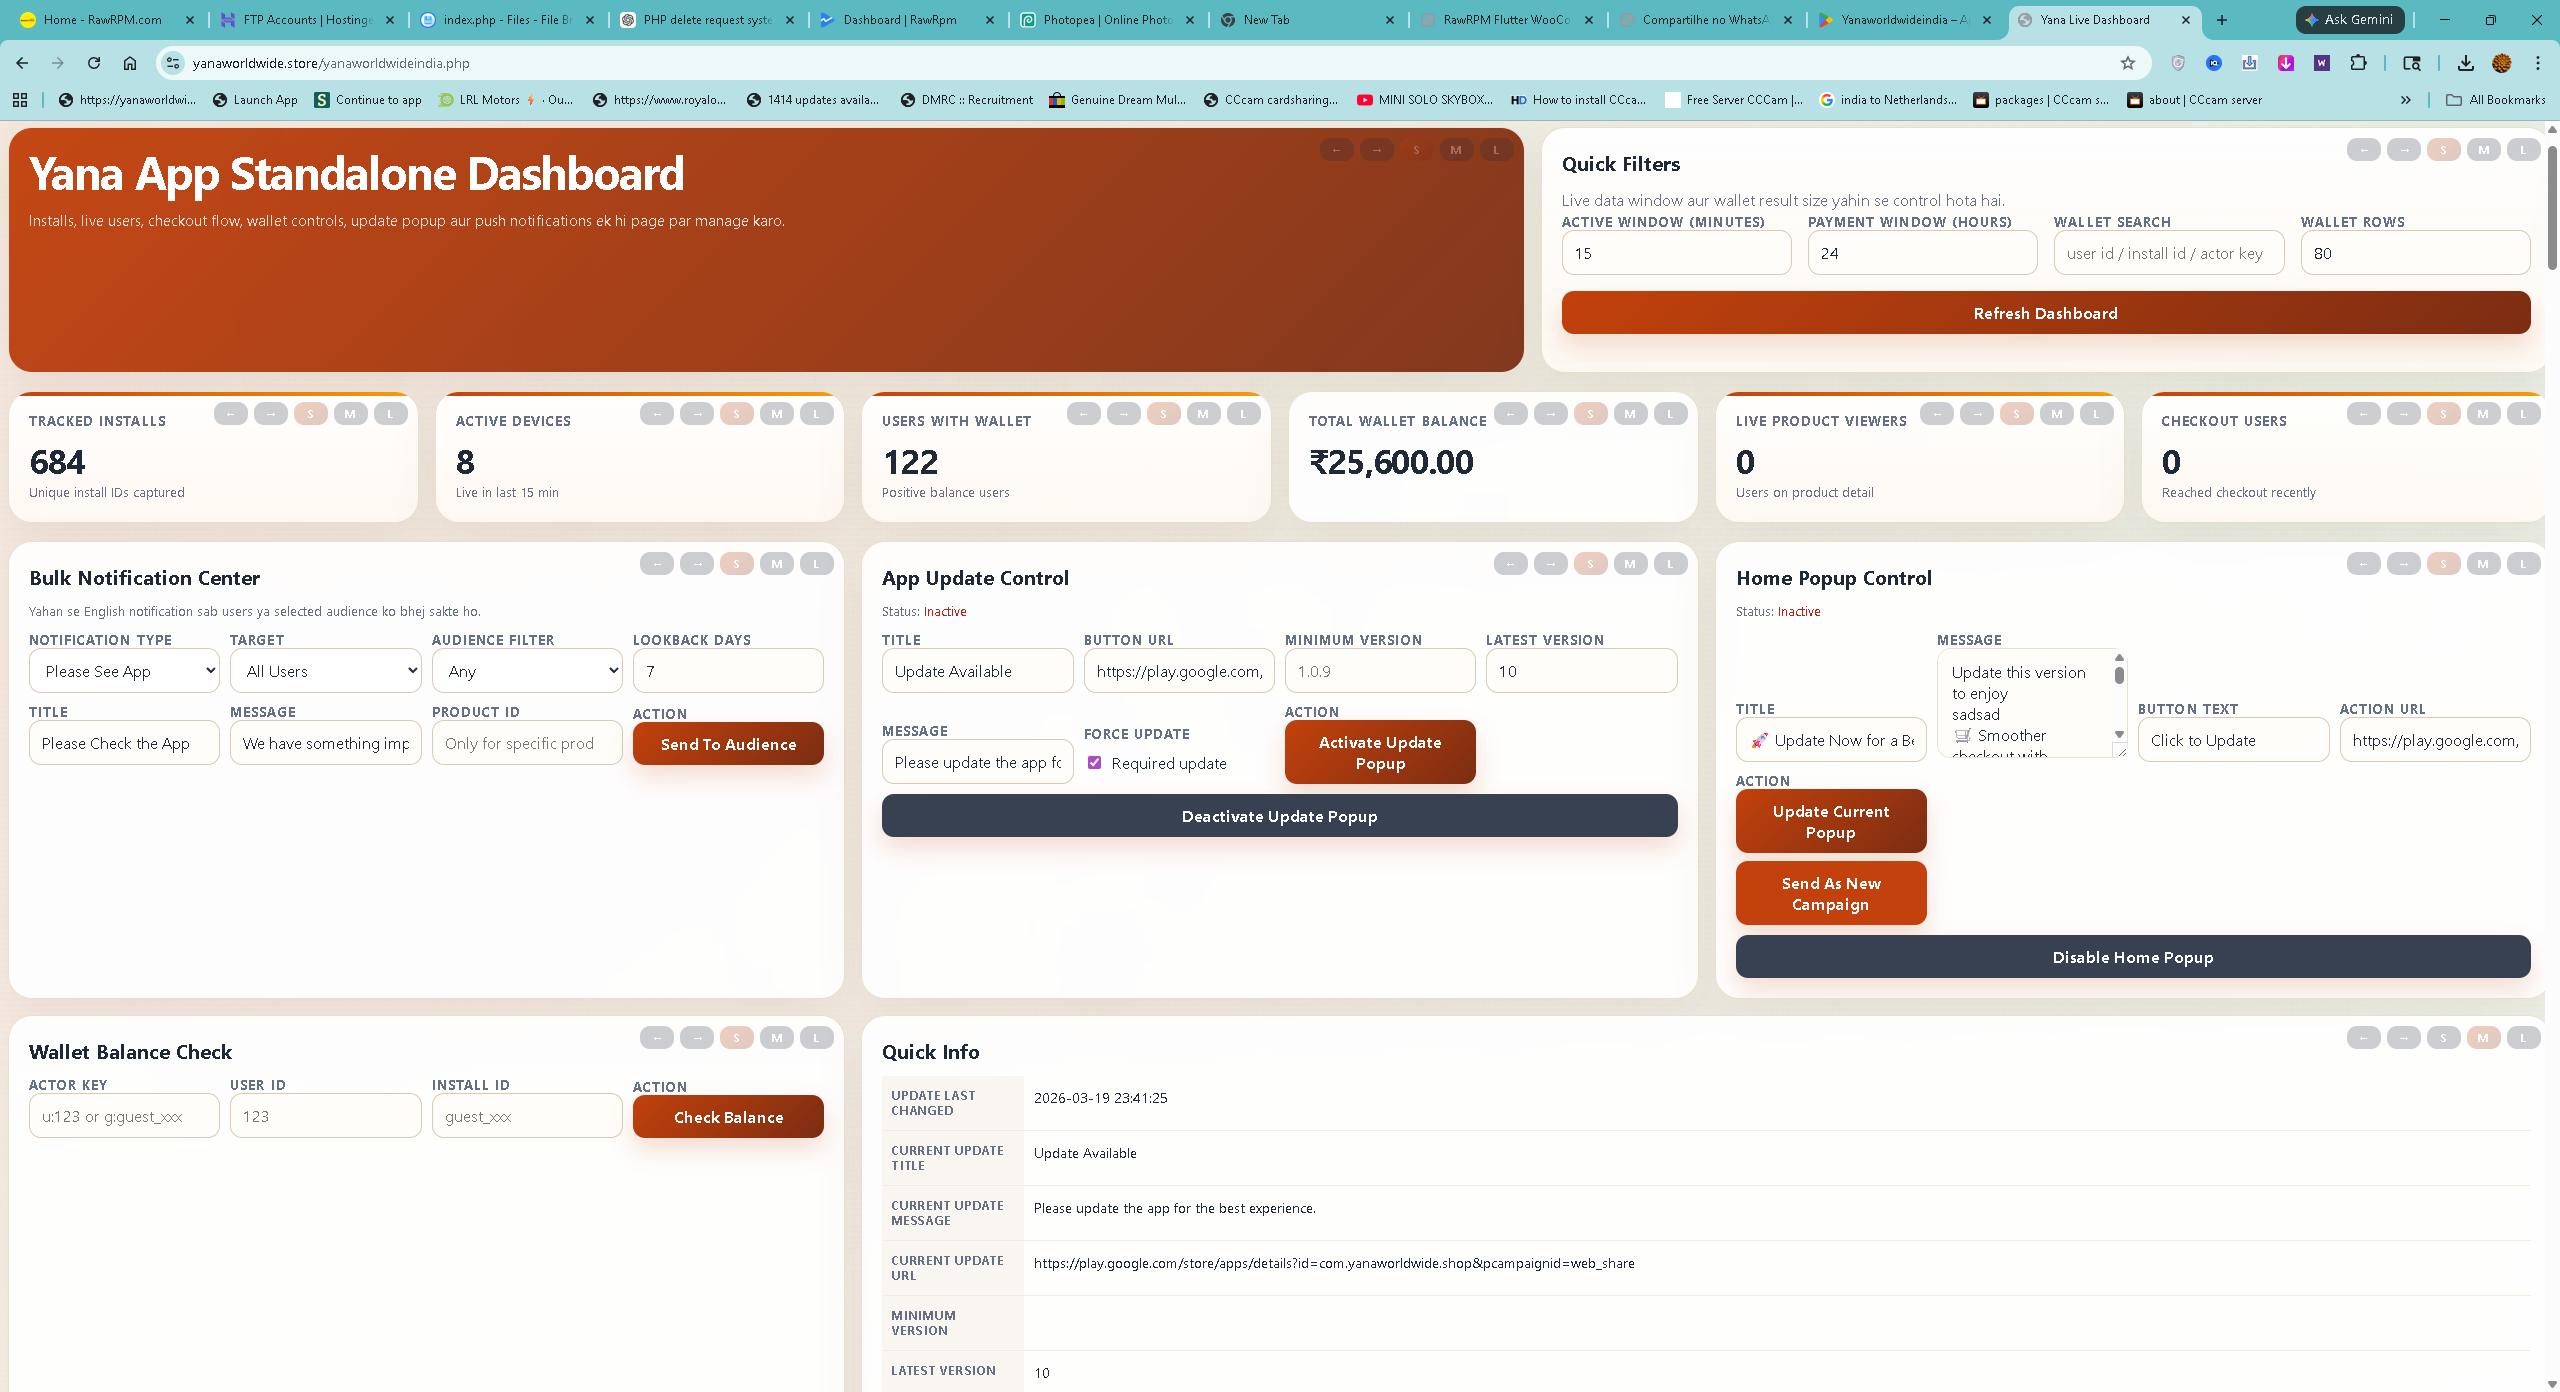Viewport: 2560px width, 1392px height.
Task: Open the Notification Type dropdown
Action: point(124,671)
